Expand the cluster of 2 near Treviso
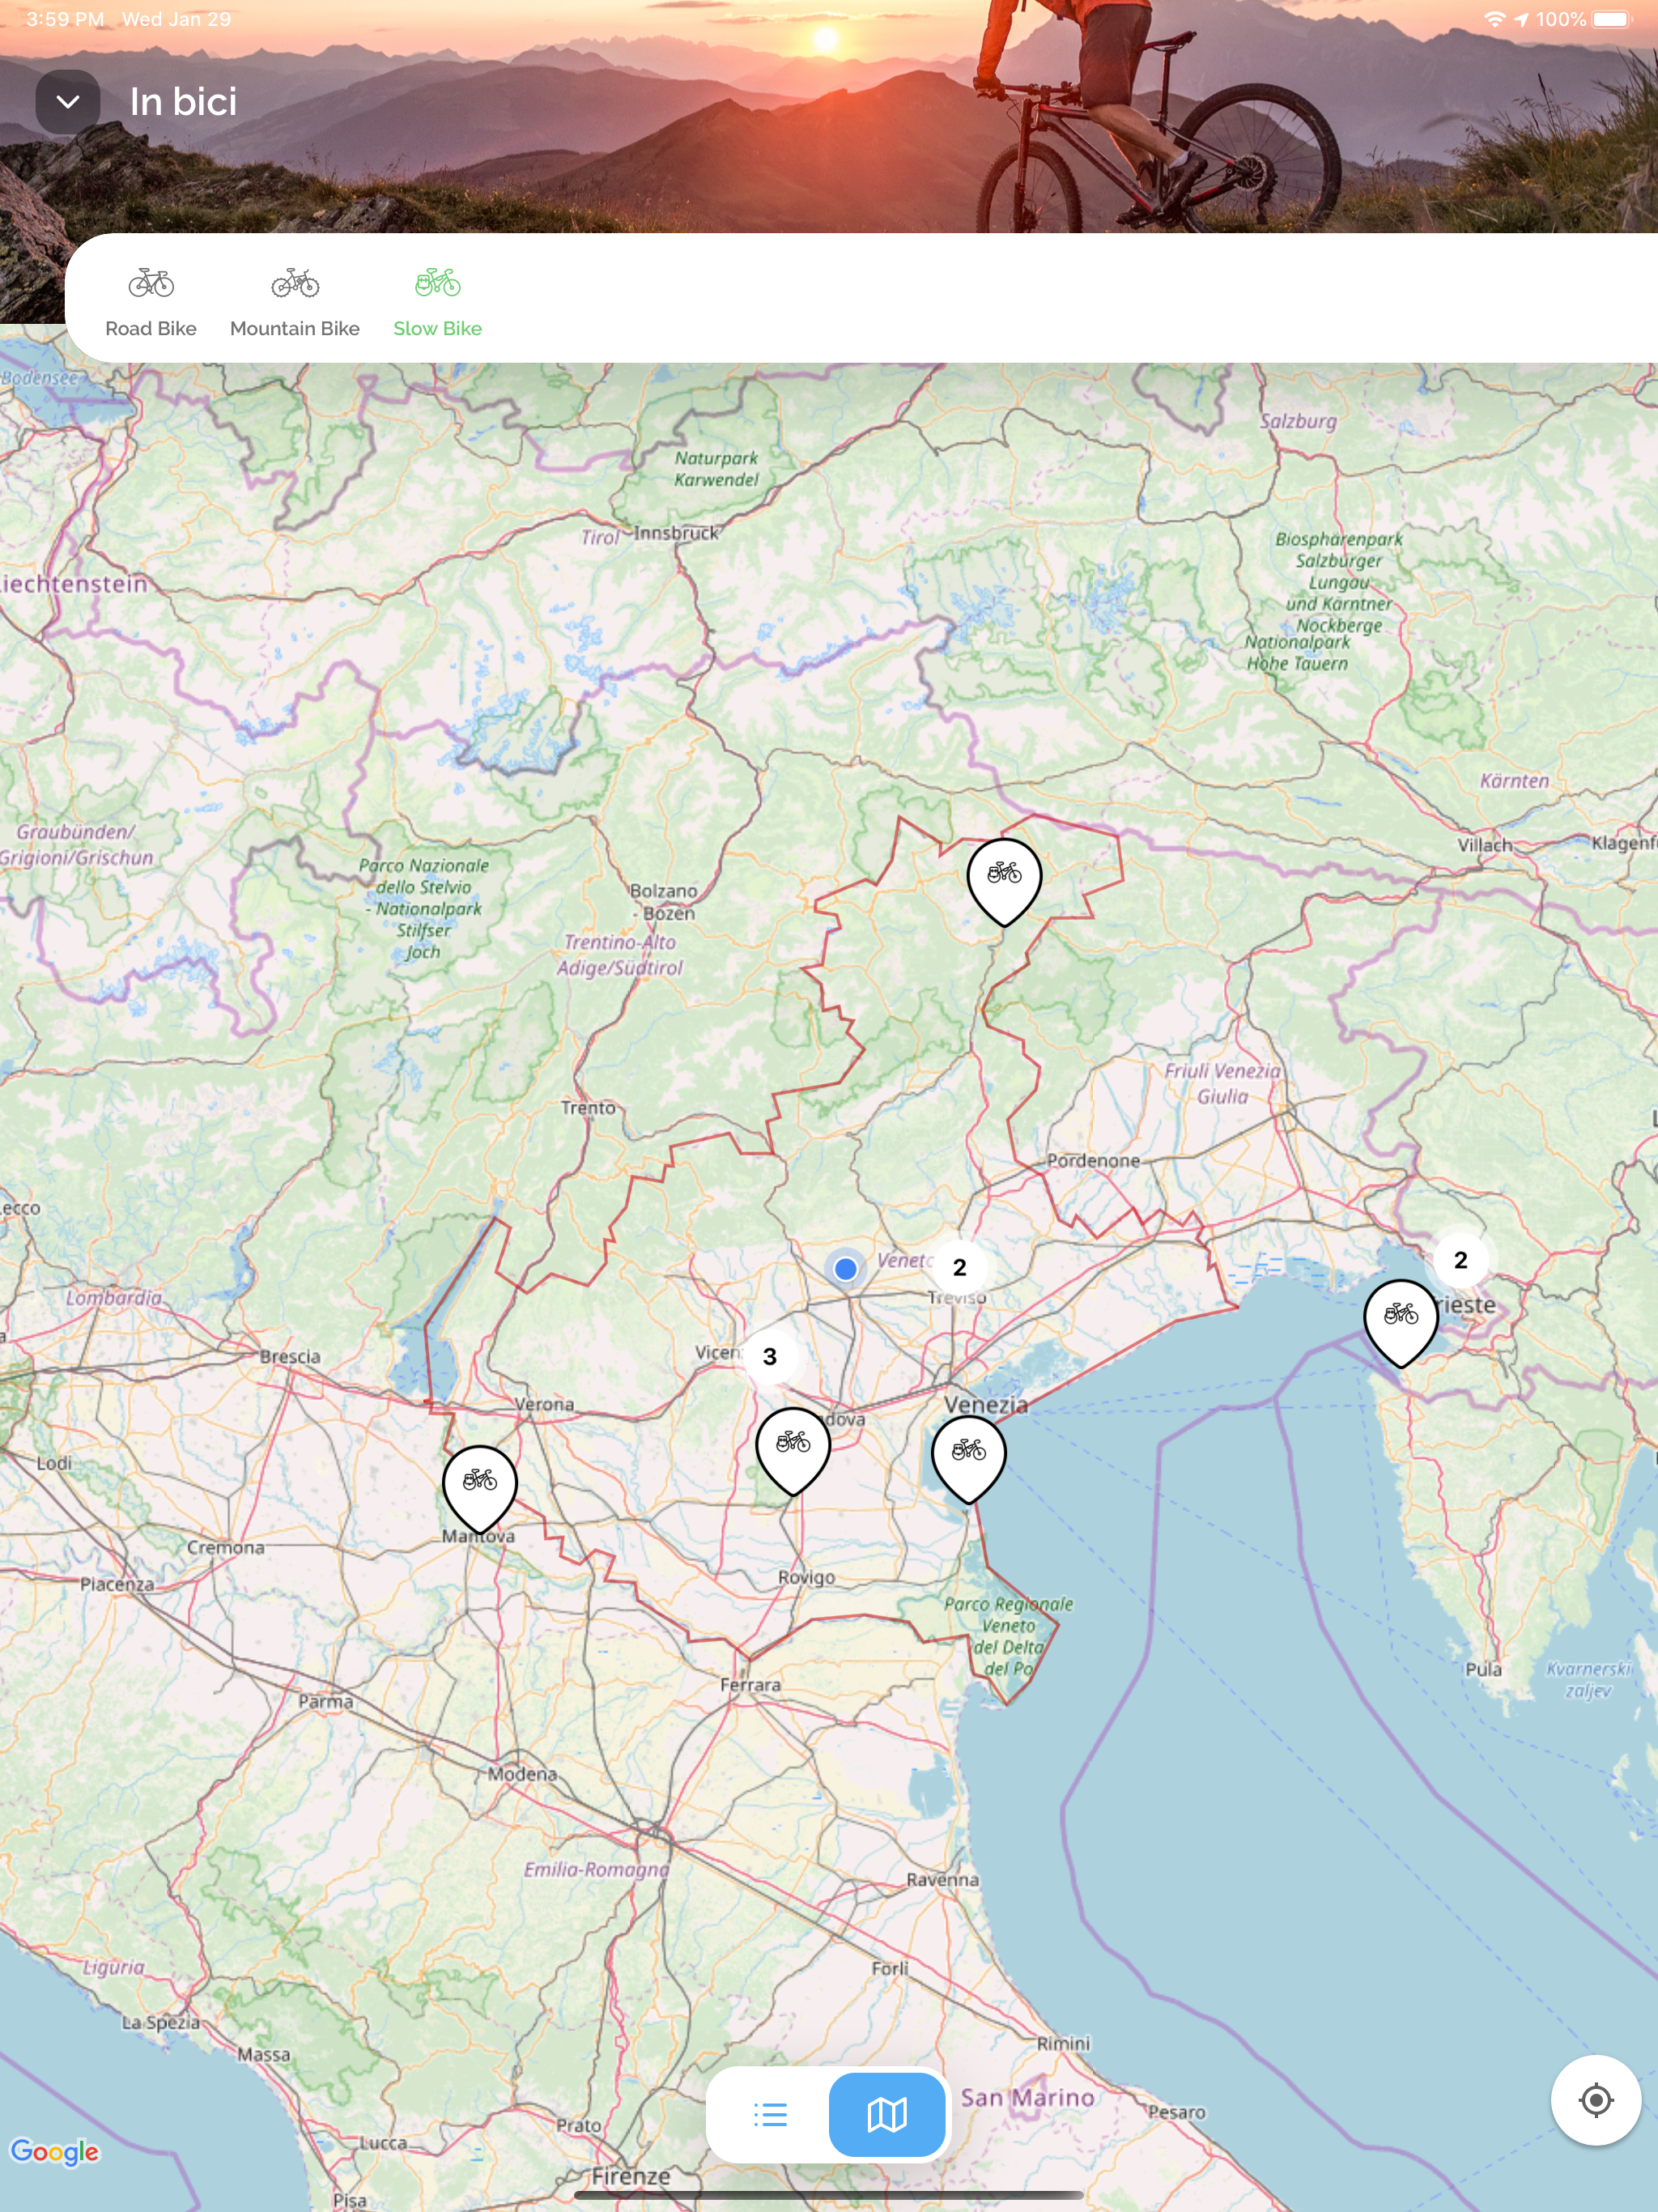Image resolution: width=1658 pixels, height=2212 pixels. click(x=960, y=1268)
